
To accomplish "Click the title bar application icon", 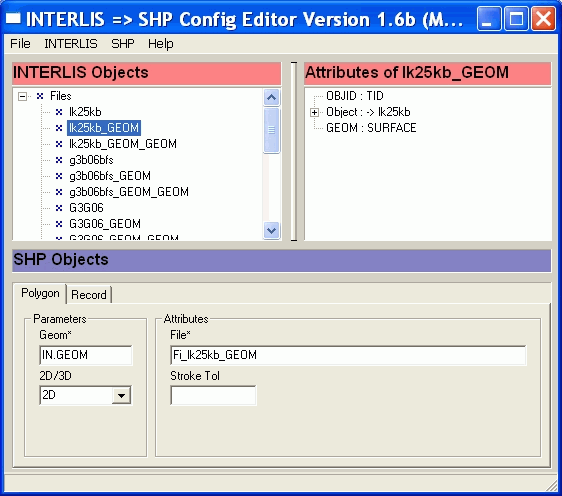I will [14, 18].
